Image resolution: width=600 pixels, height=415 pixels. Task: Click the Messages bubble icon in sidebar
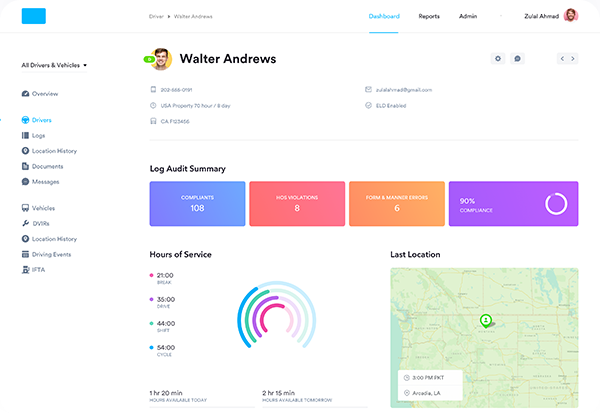coord(24,182)
